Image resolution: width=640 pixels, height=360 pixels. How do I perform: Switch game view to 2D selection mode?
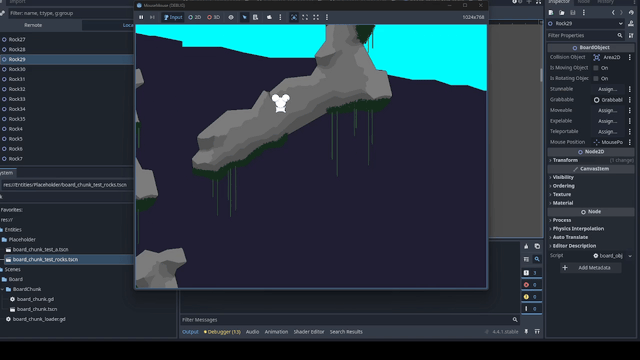point(195,17)
